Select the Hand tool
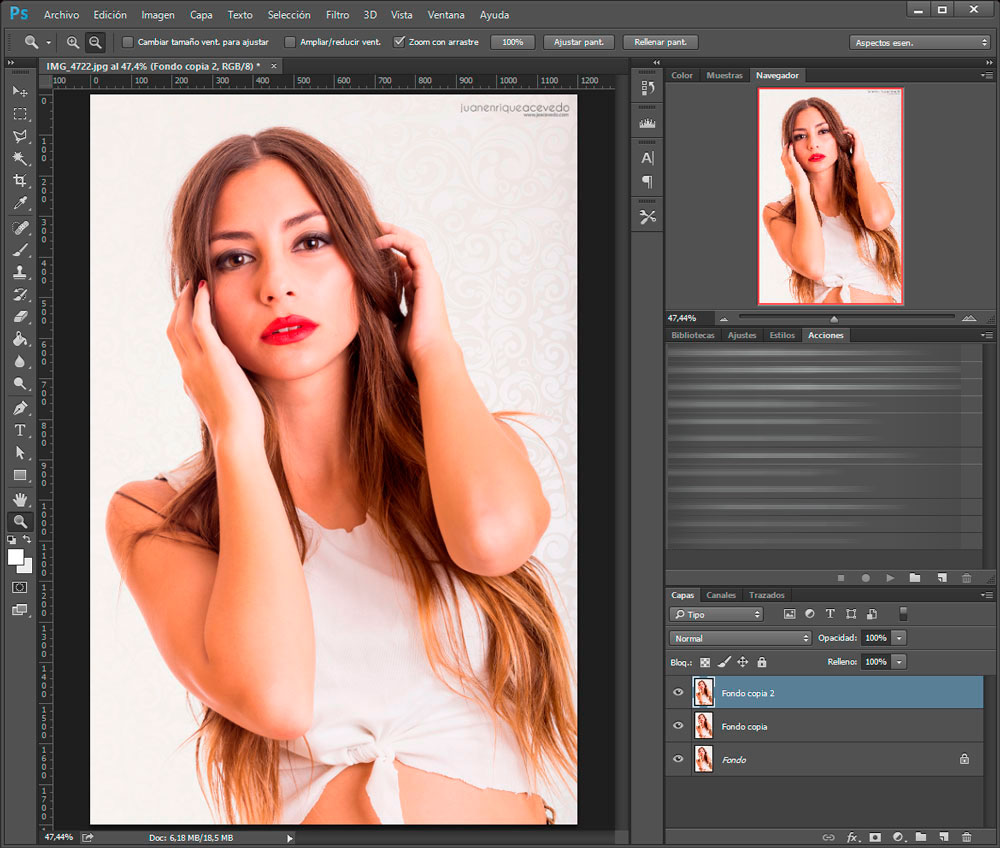Screen dimensions: 1000x848 [20, 498]
